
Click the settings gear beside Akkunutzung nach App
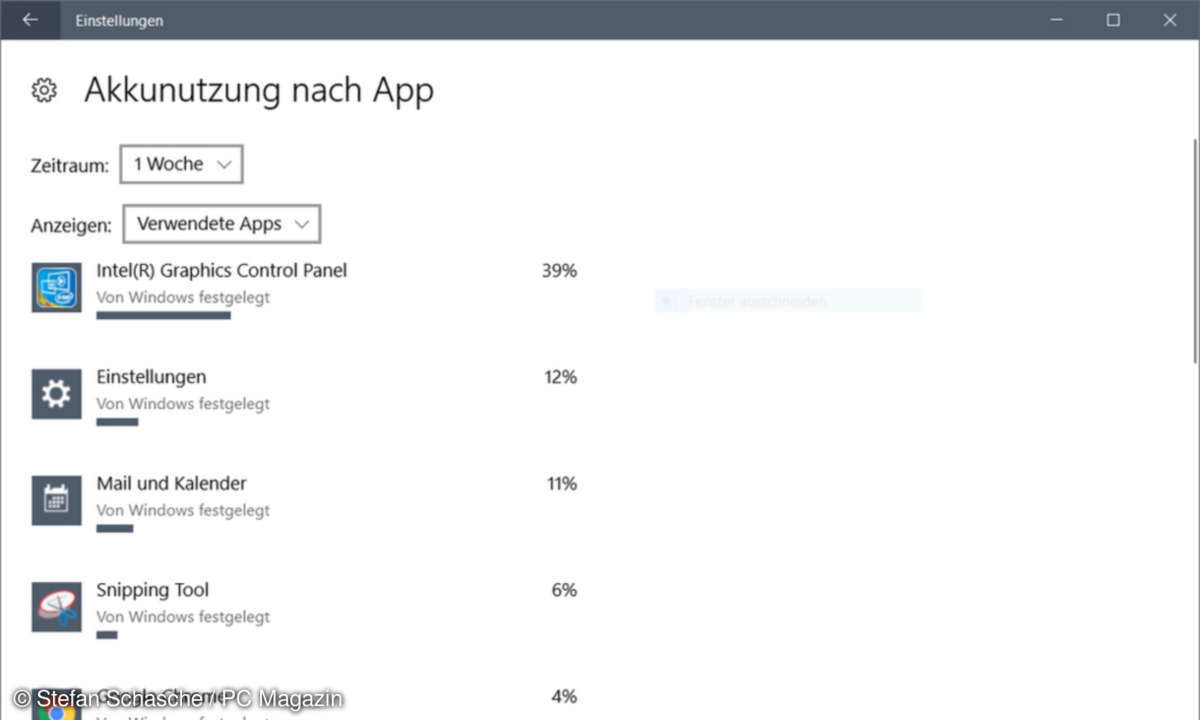point(43,90)
